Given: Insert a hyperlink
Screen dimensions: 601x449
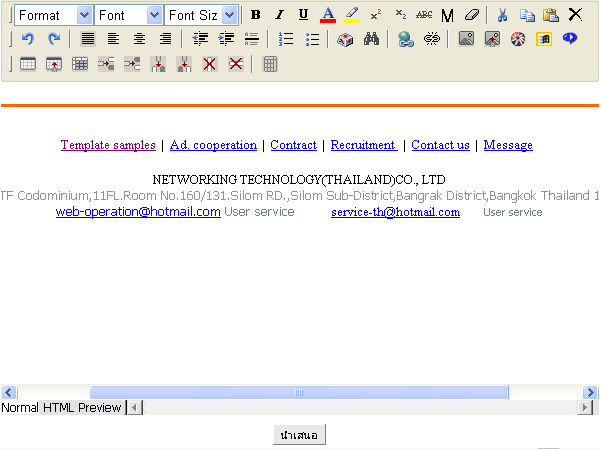Looking at the screenshot, I should (x=406, y=39).
